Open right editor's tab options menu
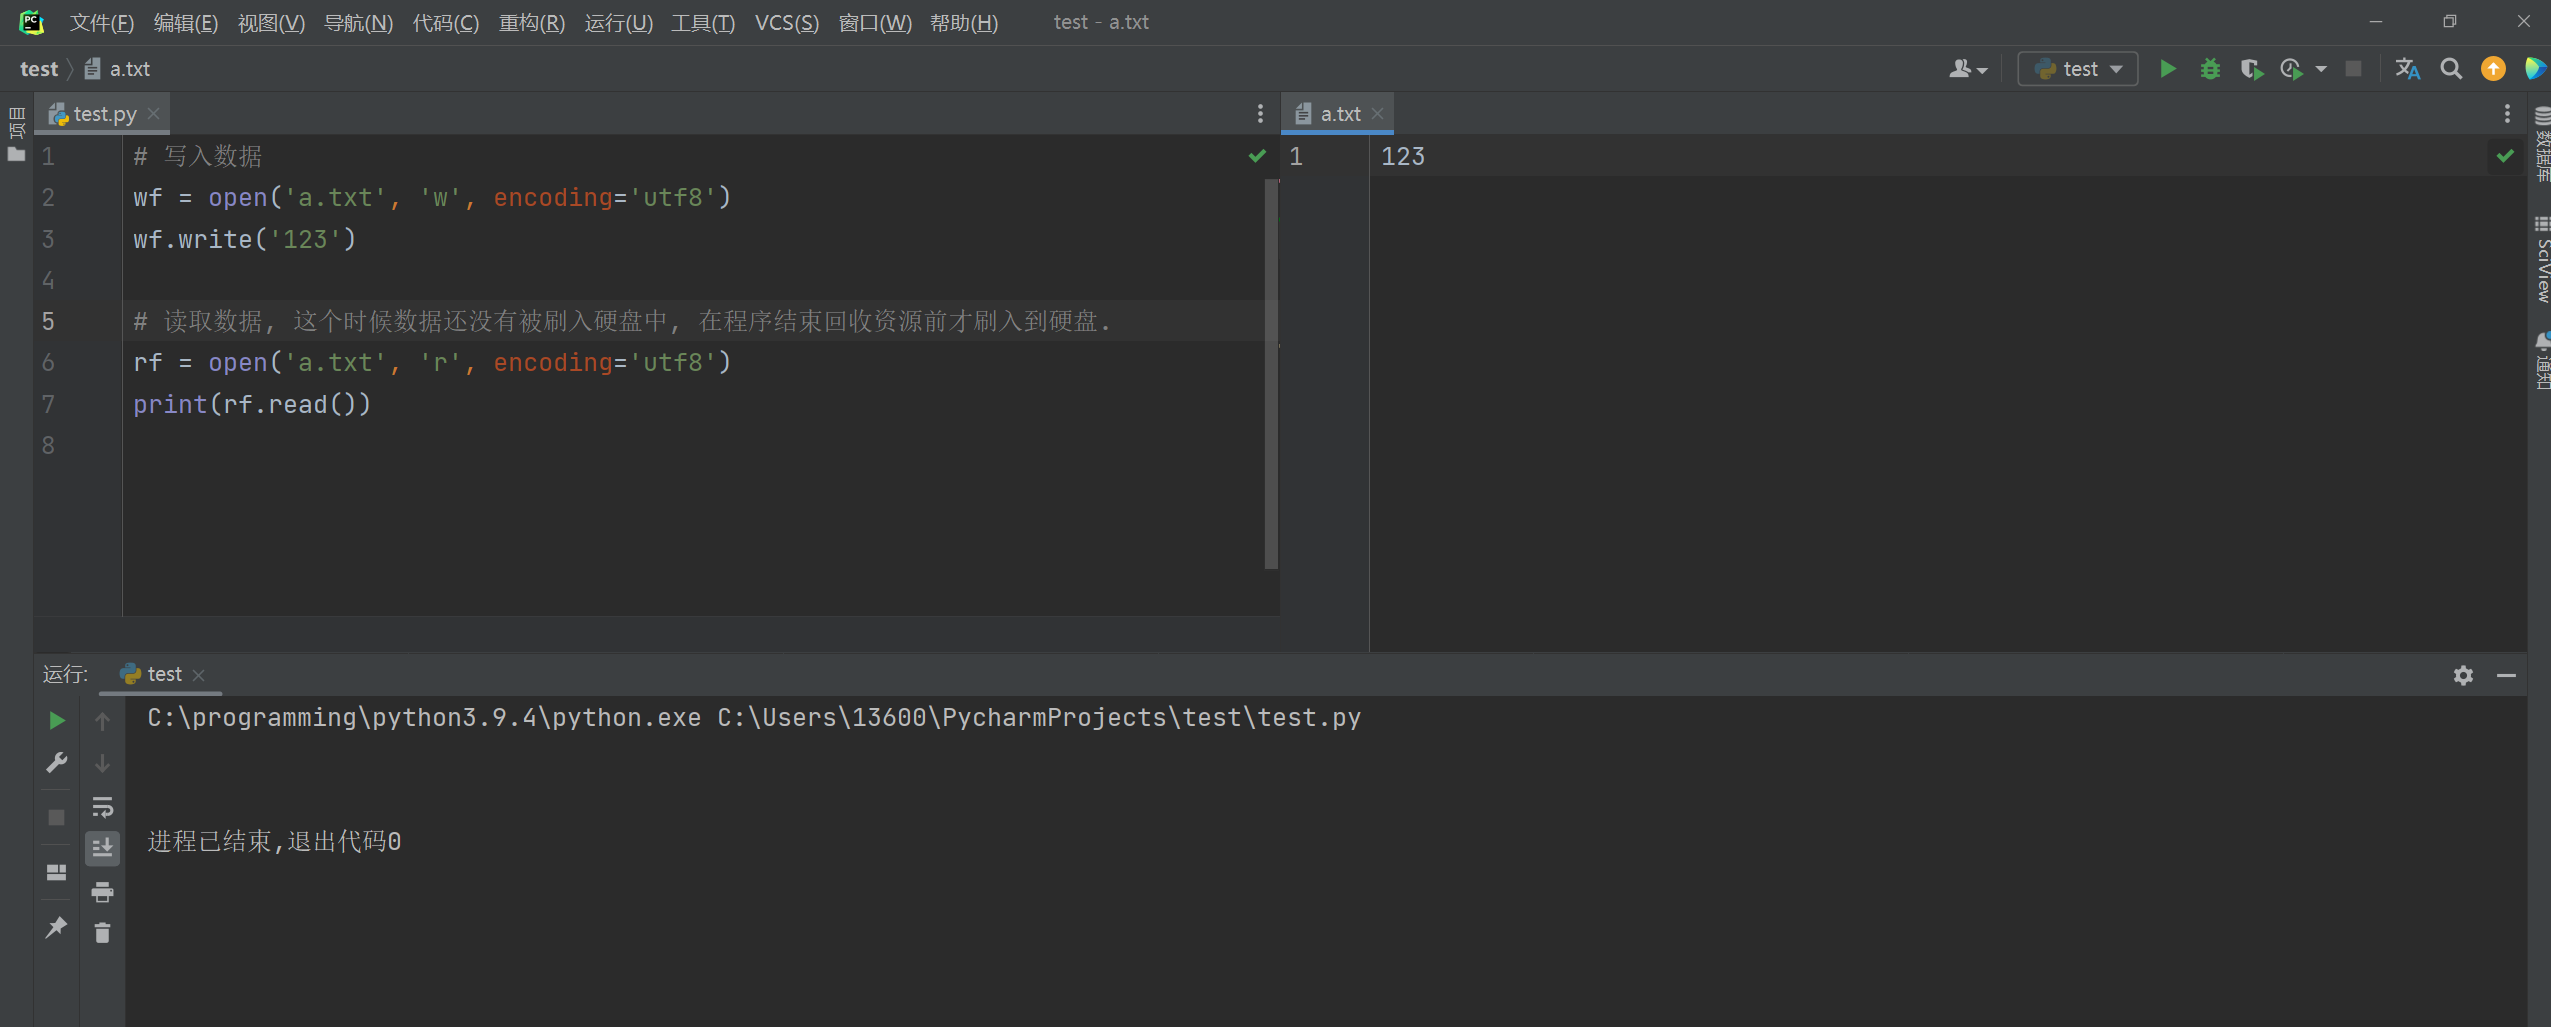 (x=2507, y=114)
